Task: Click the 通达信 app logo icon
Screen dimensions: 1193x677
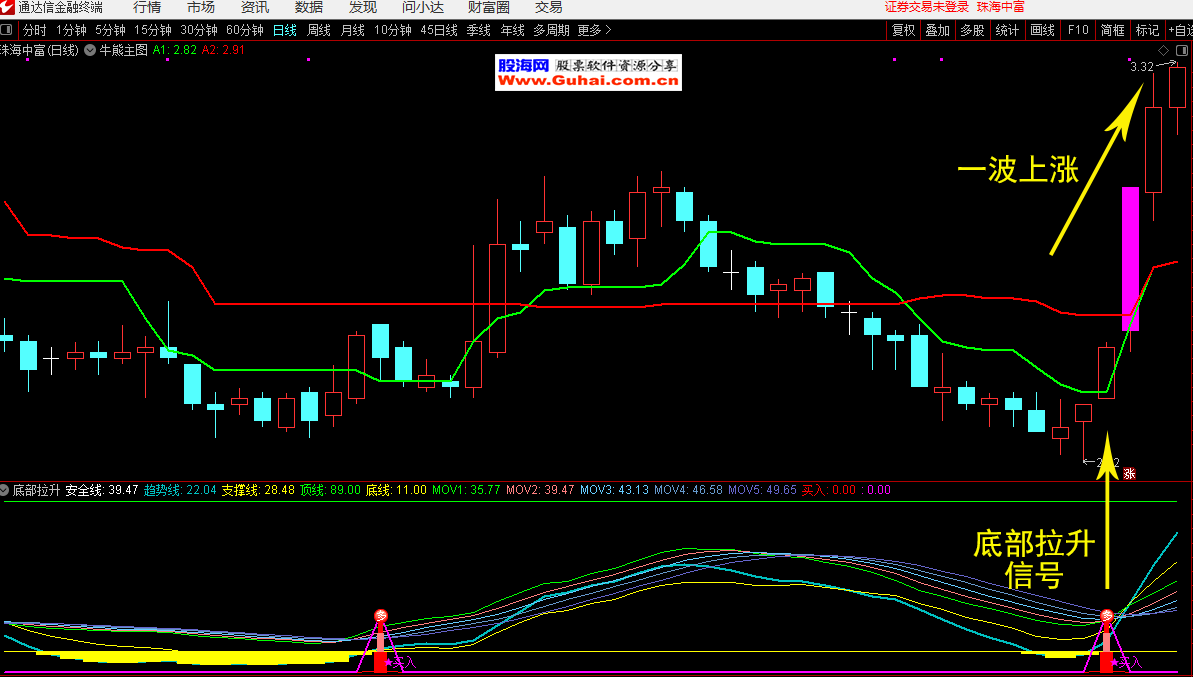Action: click(x=7, y=7)
